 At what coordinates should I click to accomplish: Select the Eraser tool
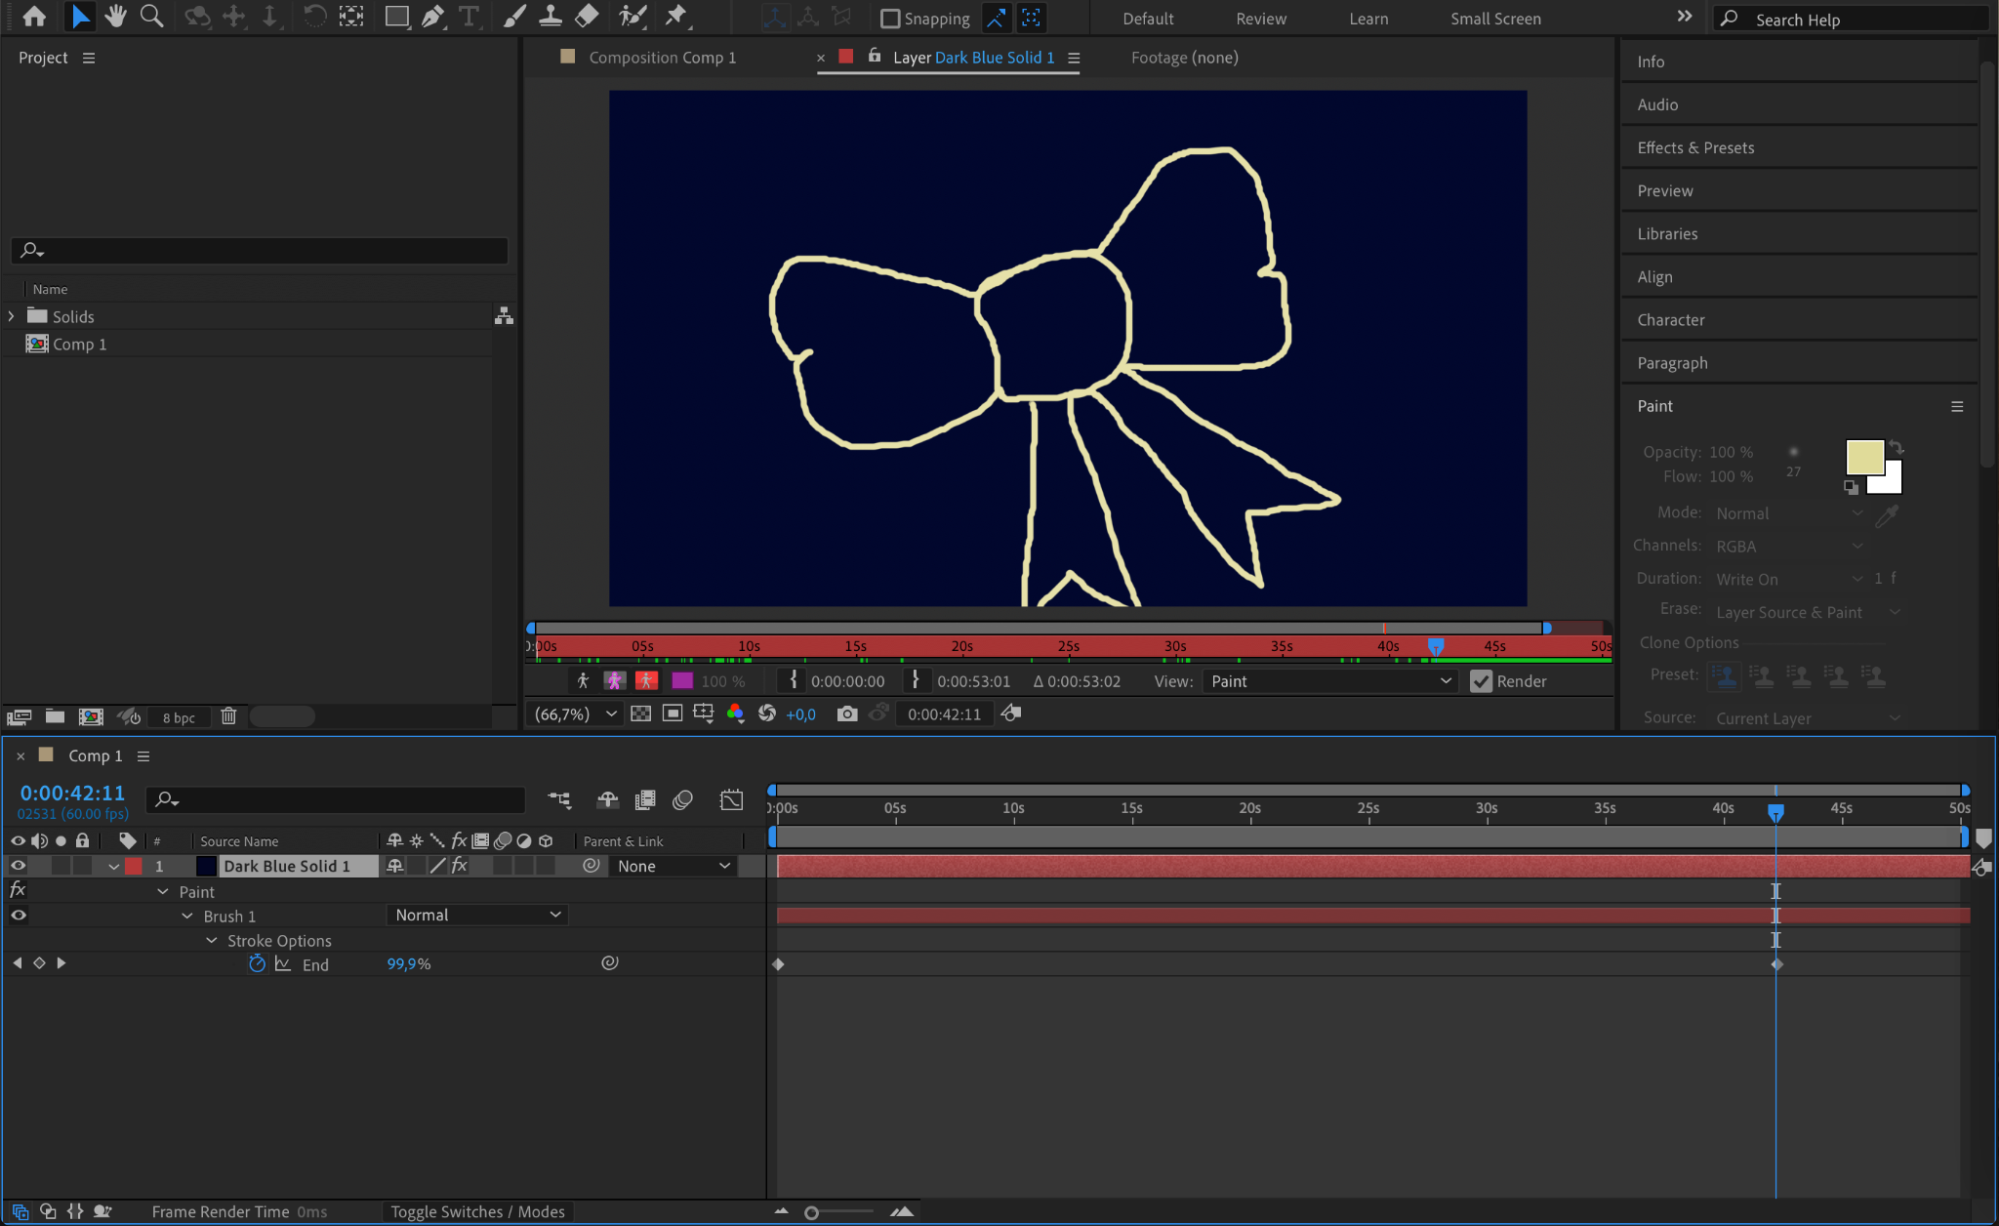pos(588,16)
